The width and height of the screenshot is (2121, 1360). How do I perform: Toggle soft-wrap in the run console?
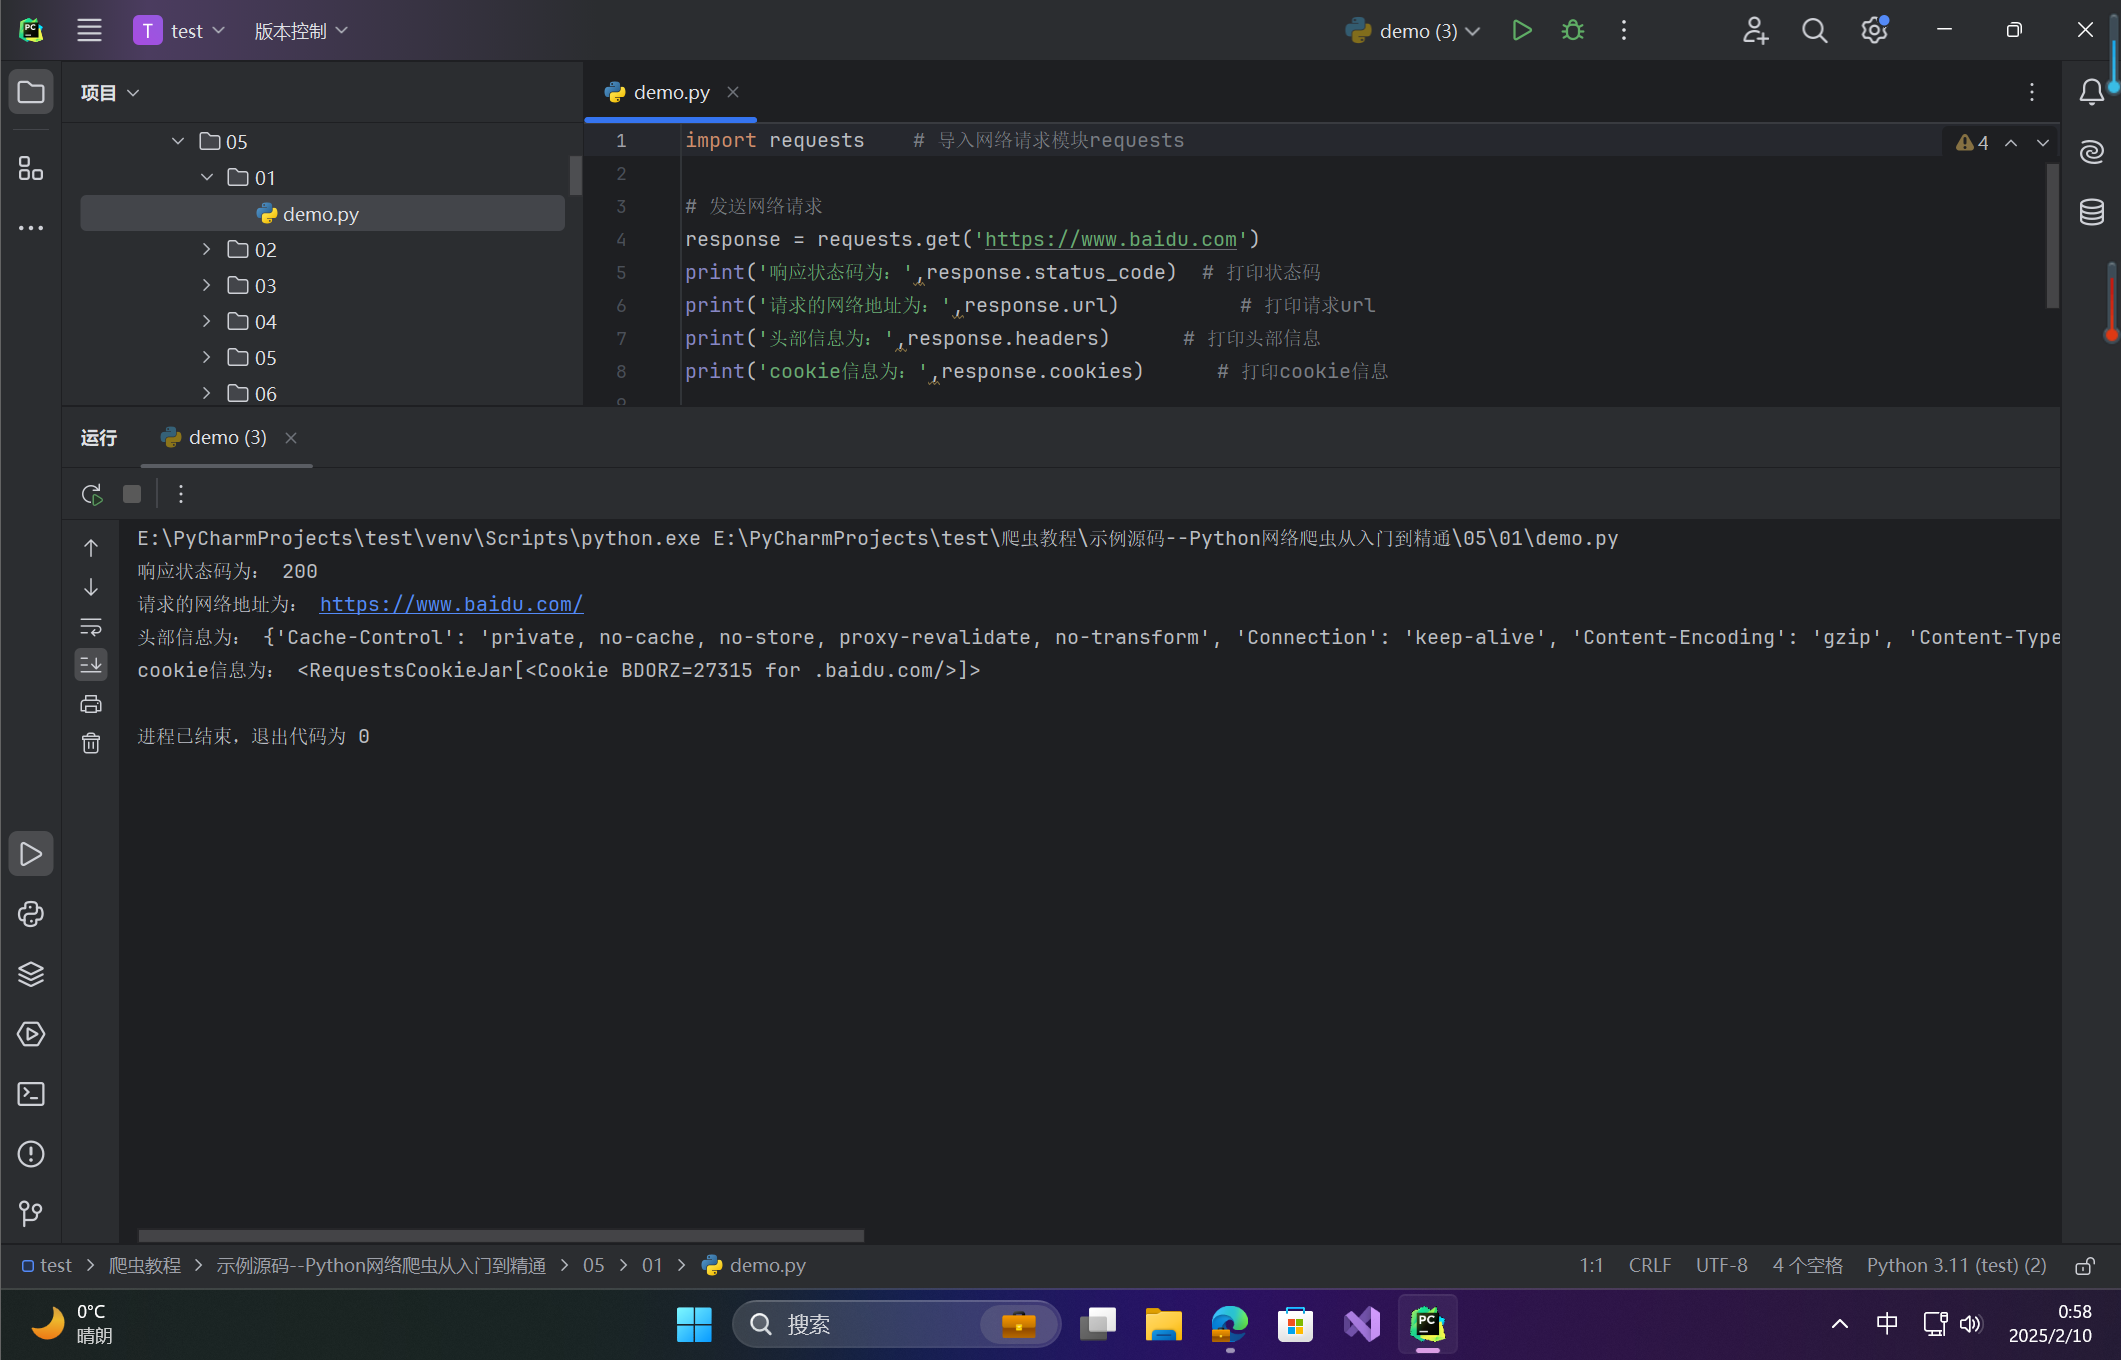91,627
